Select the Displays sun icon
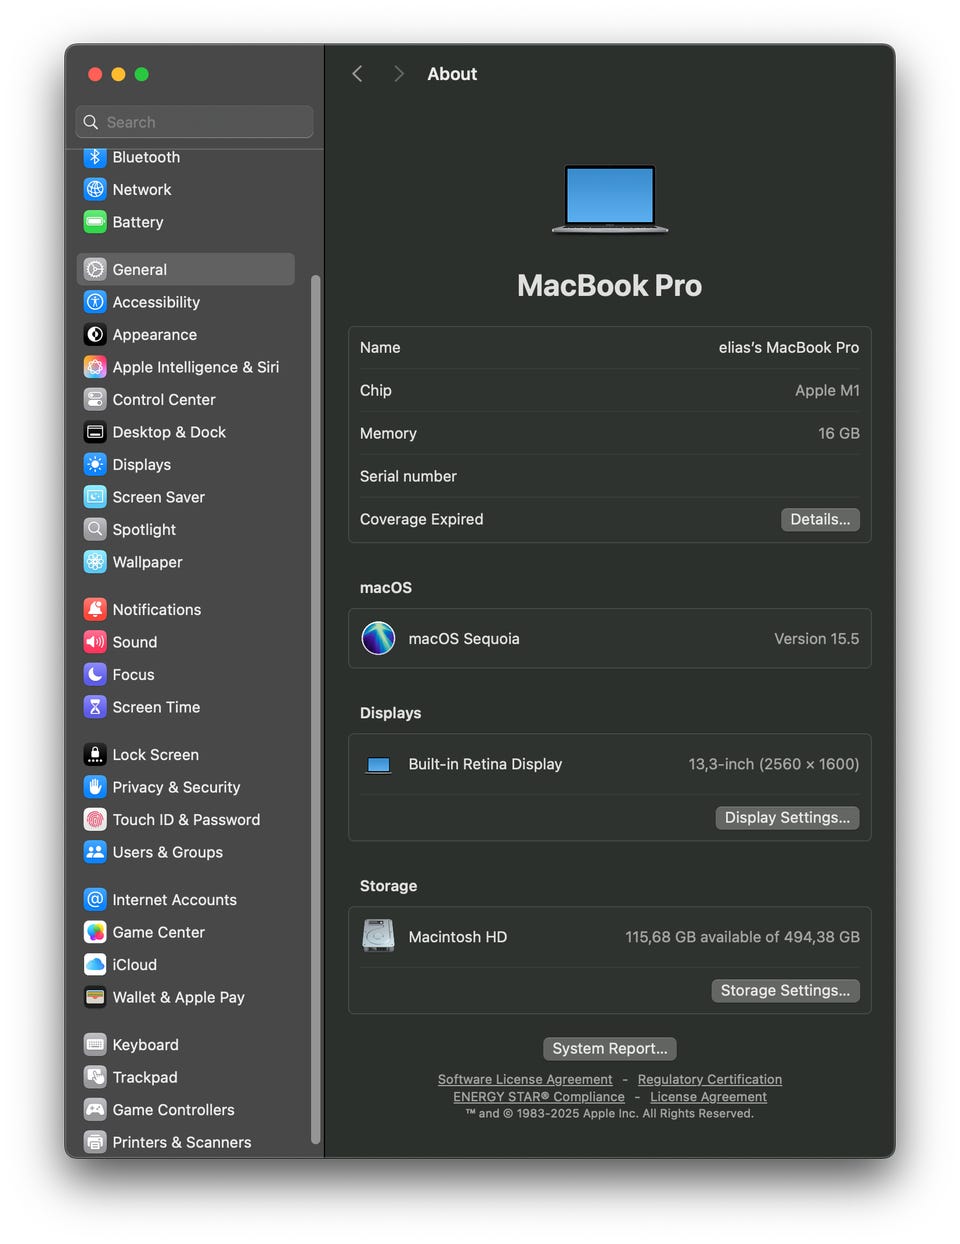This screenshot has height=1244, width=960. (95, 464)
